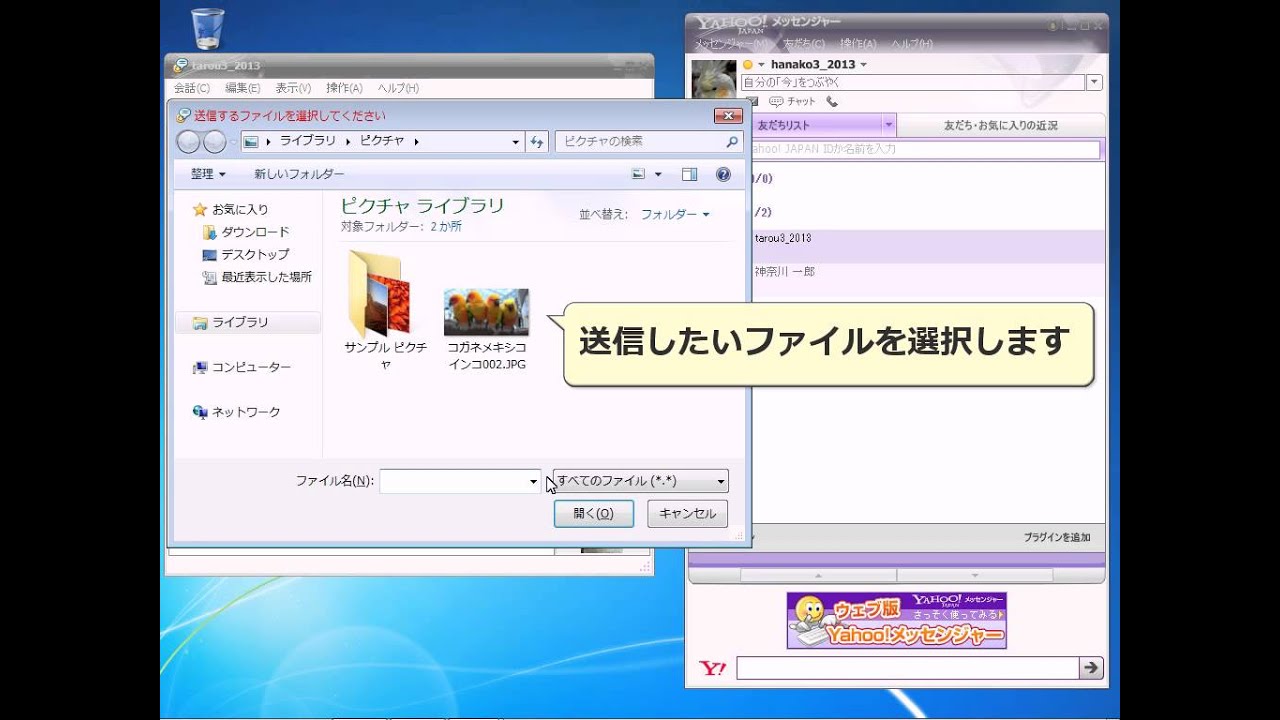Viewport: 1280px width, 720px height.
Task: Expand the file name history dropdown arrow
Action: pyautogui.click(x=534, y=481)
